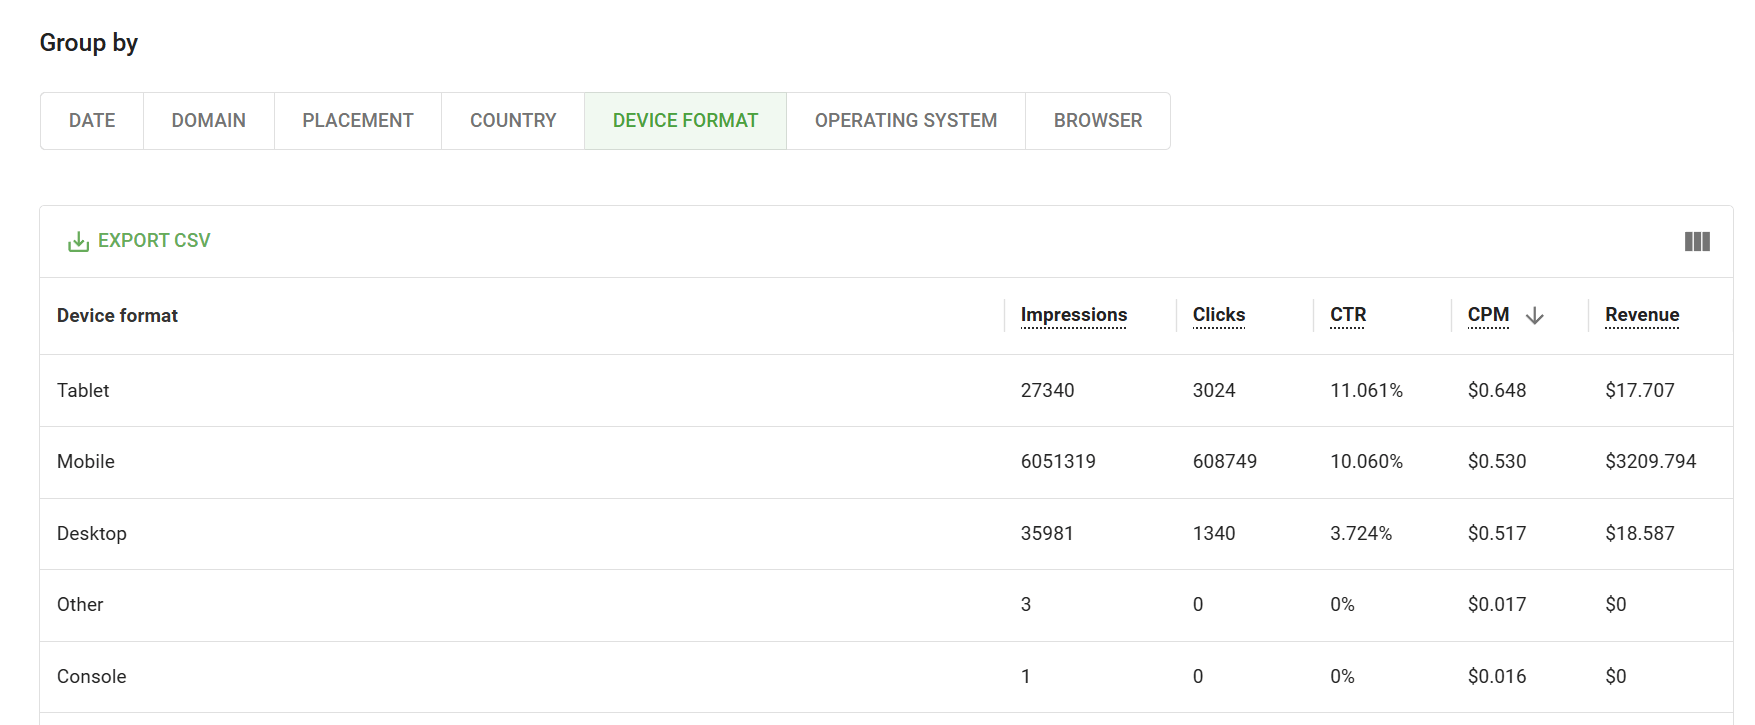Click Other CPM $0.017
The image size is (1755, 725).
coord(1497,605)
